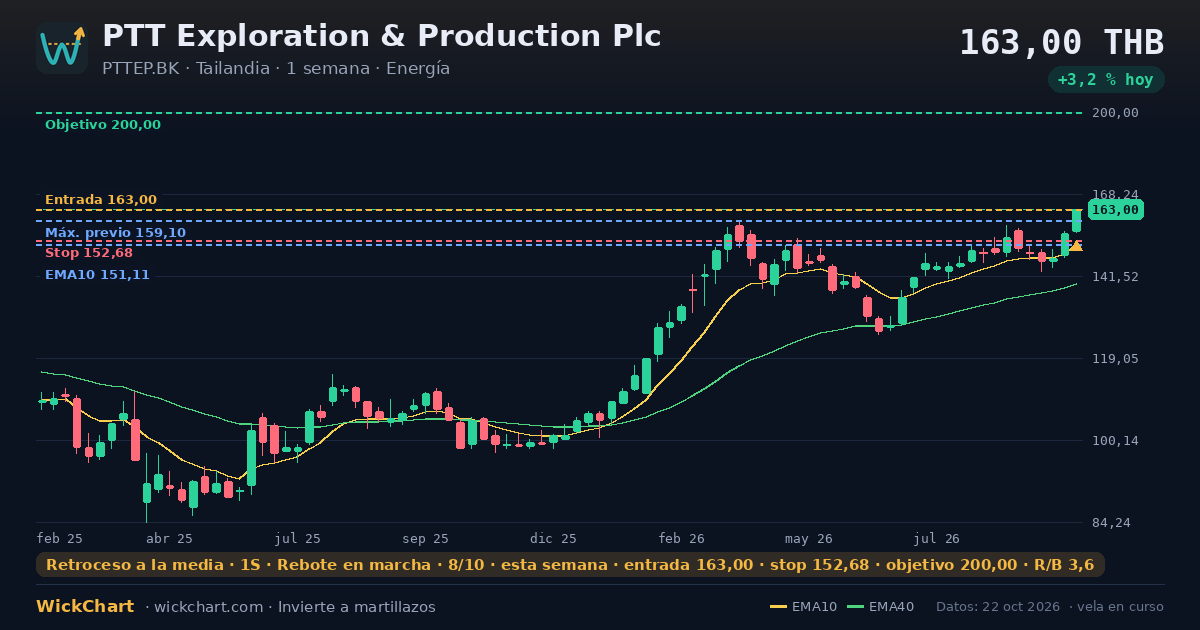Click the 168,24 axis value
1200x630 pixels.
click(1117, 195)
